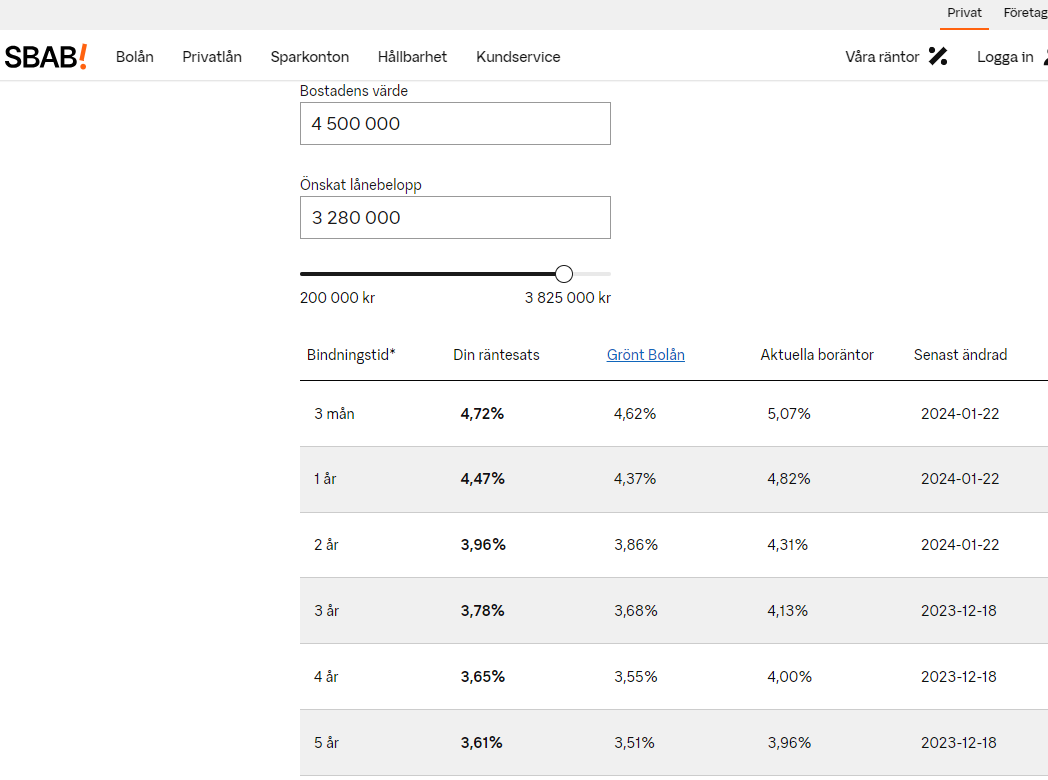Select the 3 år row label

point(326,610)
